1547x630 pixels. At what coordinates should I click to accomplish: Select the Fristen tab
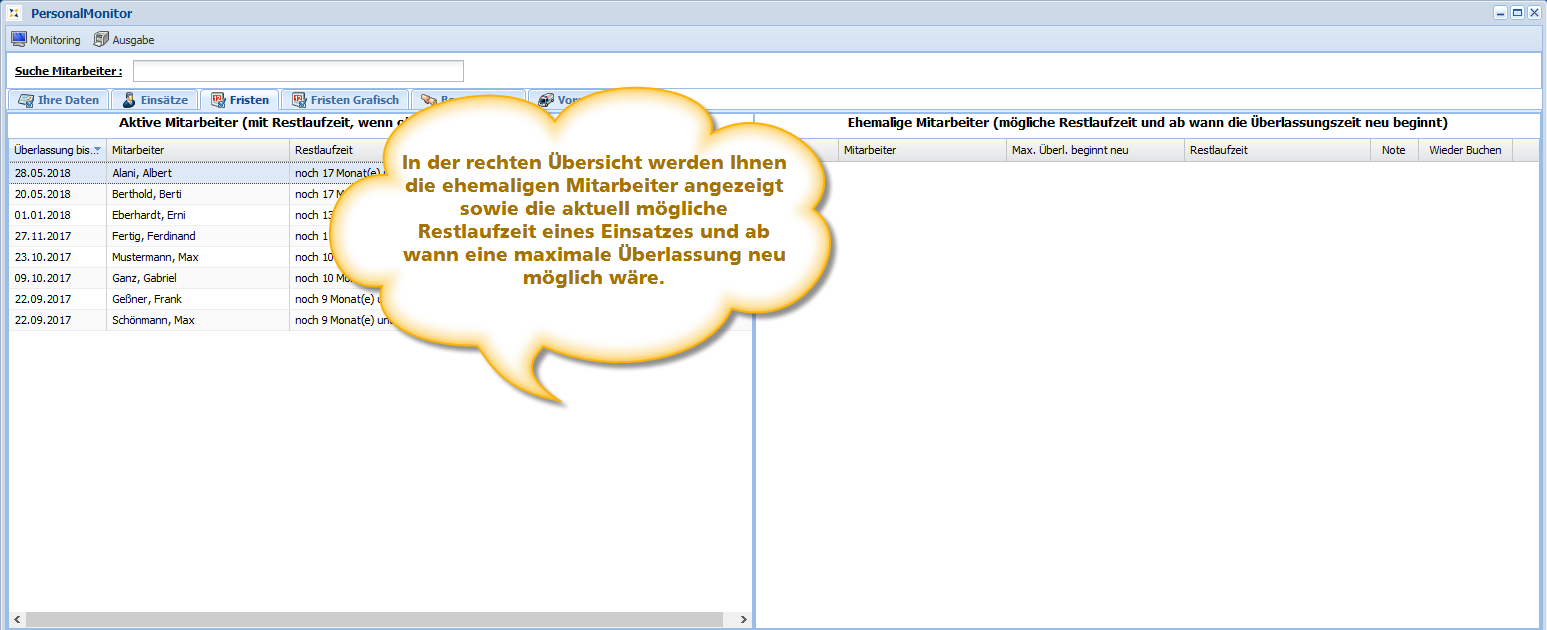239,100
